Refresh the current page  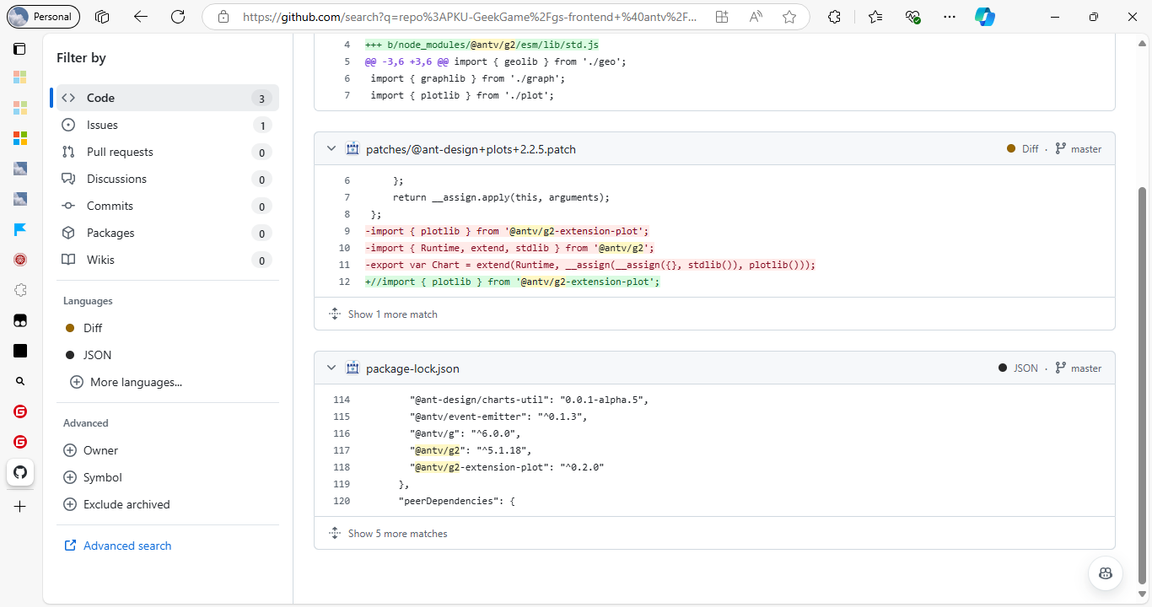coord(178,17)
